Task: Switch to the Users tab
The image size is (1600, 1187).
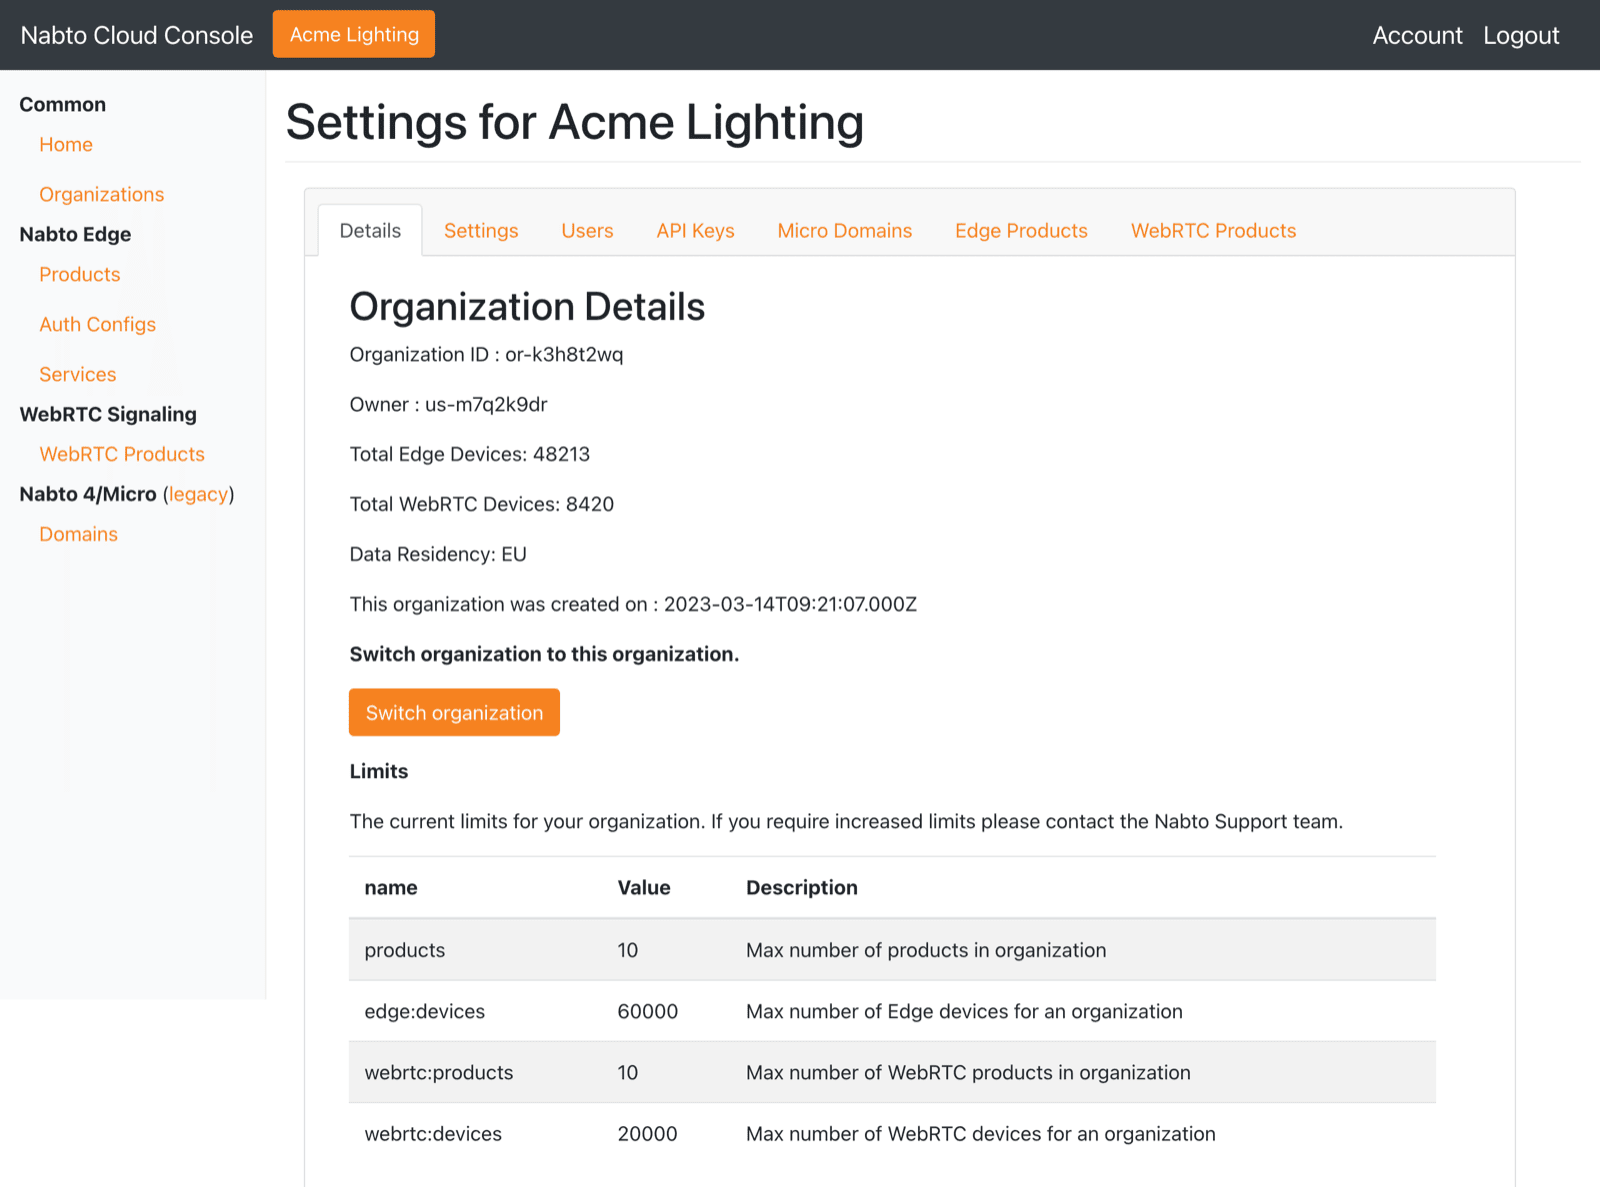Action: pyautogui.click(x=587, y=230)
